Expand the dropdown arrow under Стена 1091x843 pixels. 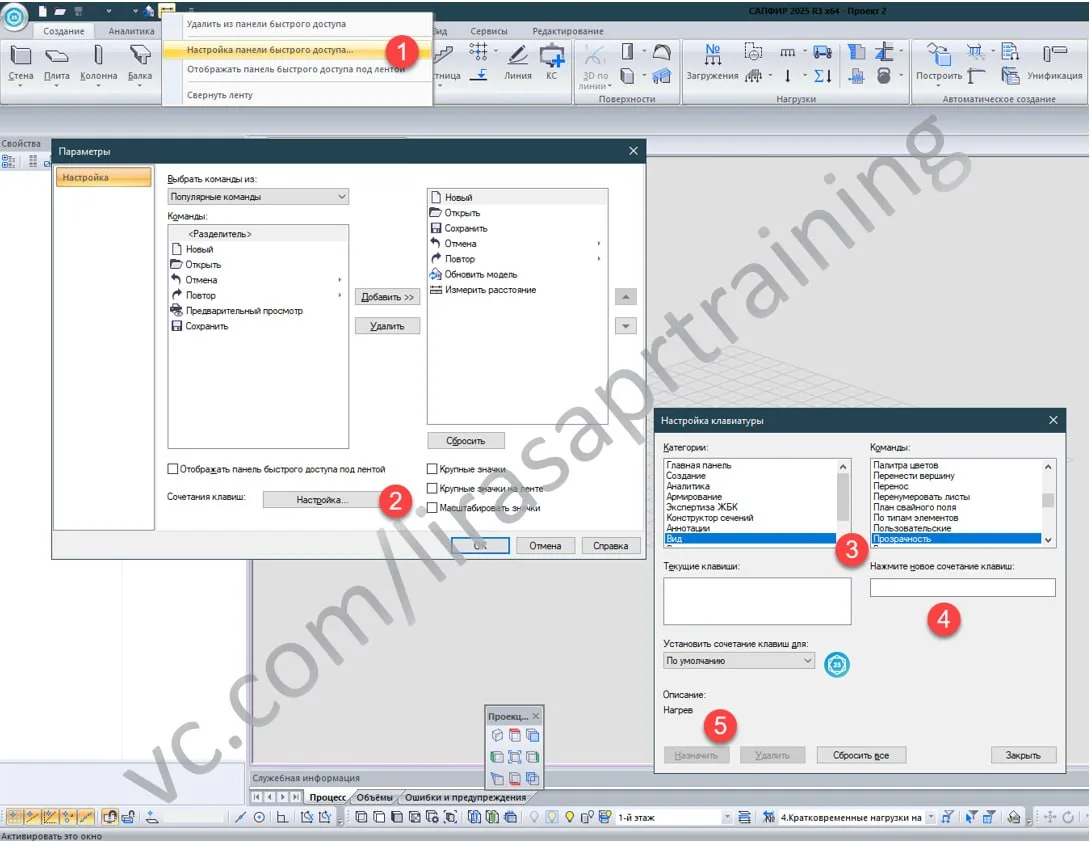click(x=20, y=86)
